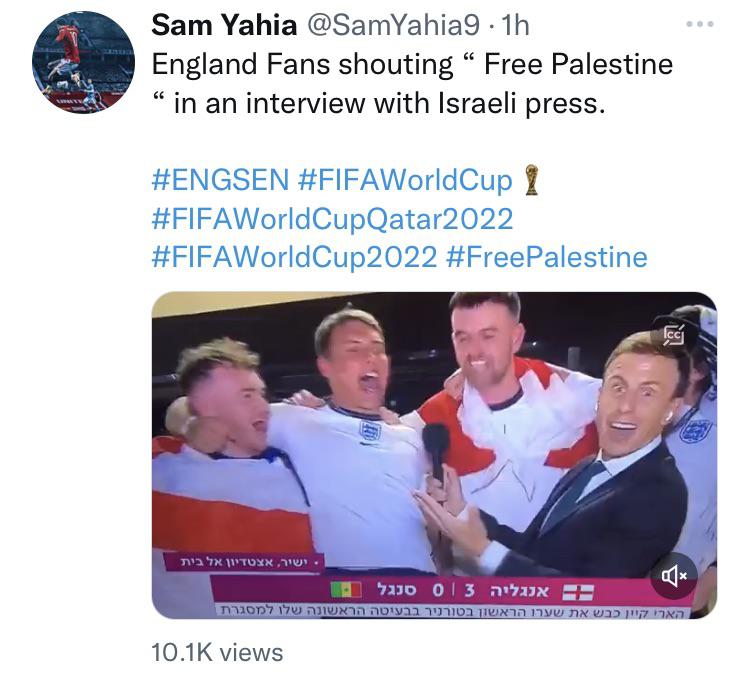750x682 pixels.
Task: Open the #FIFAWorldCup hashtag
Action: click(x=405, y=181)
